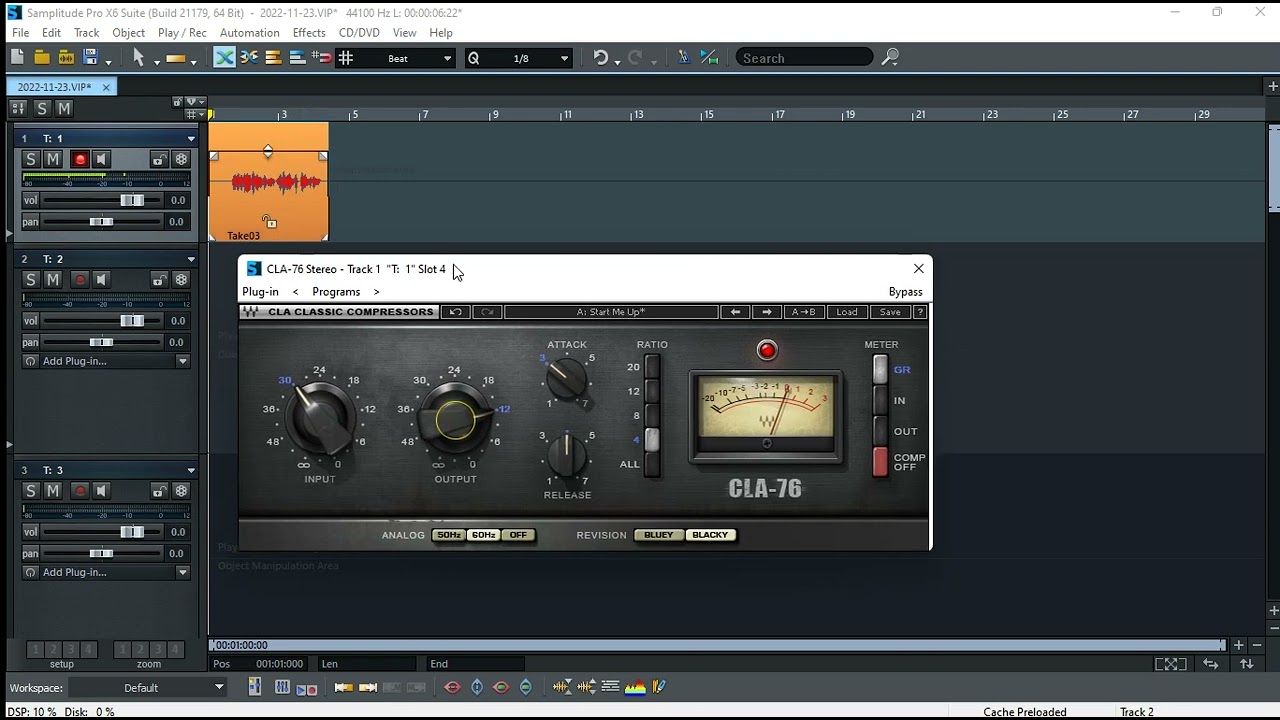This screenshot has width=1280, height=720.
Task: Disarm record on track 1
Action: pyautogui.click(x=80, y=159)
